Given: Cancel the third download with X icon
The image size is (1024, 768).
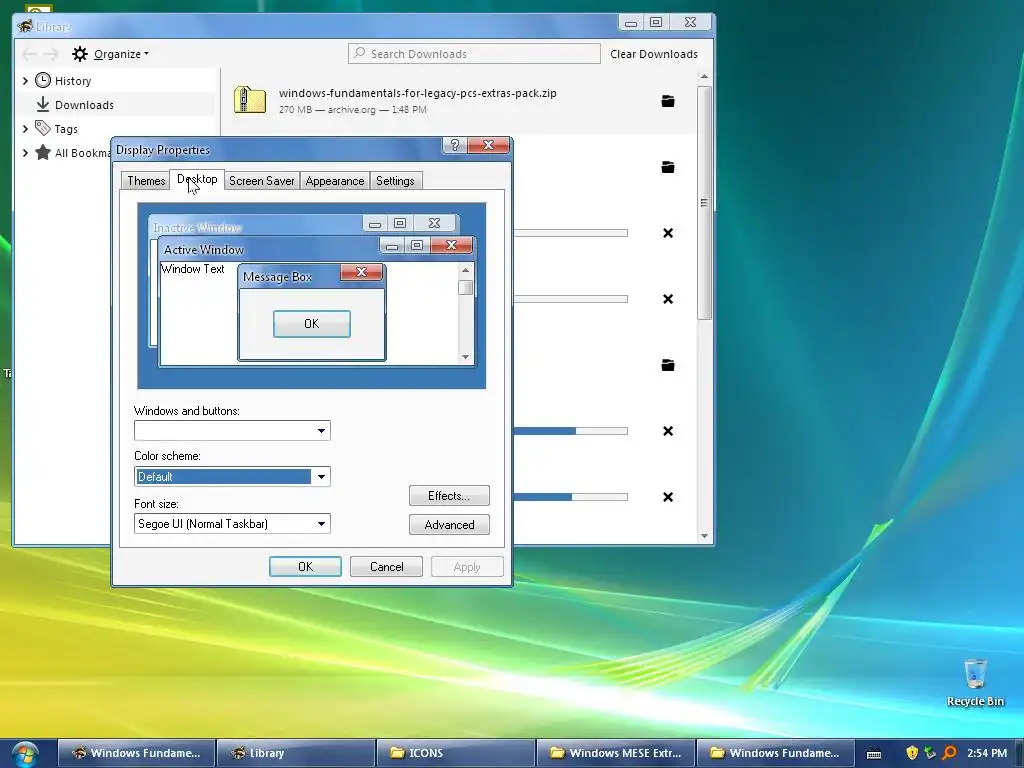Looking at the screenshot, I should (667, 233).
